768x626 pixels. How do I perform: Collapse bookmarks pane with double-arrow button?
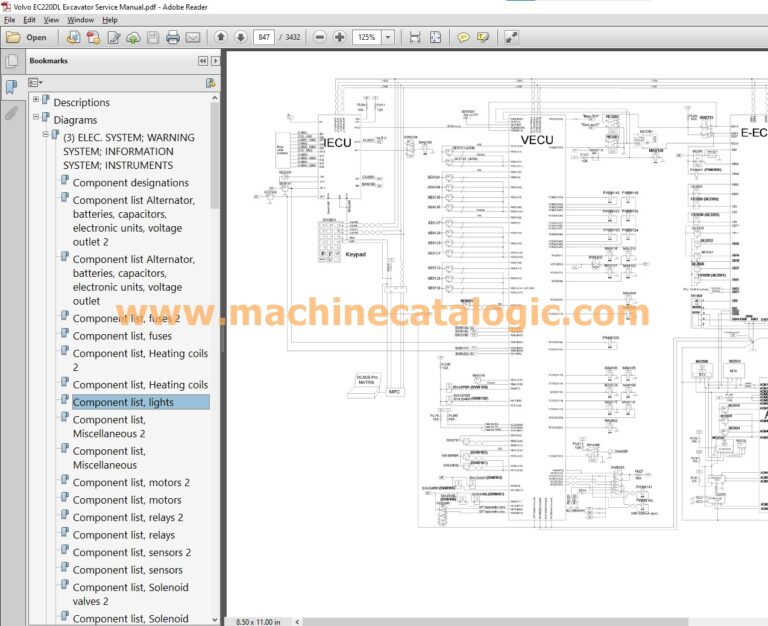click(x=203, y=61)
